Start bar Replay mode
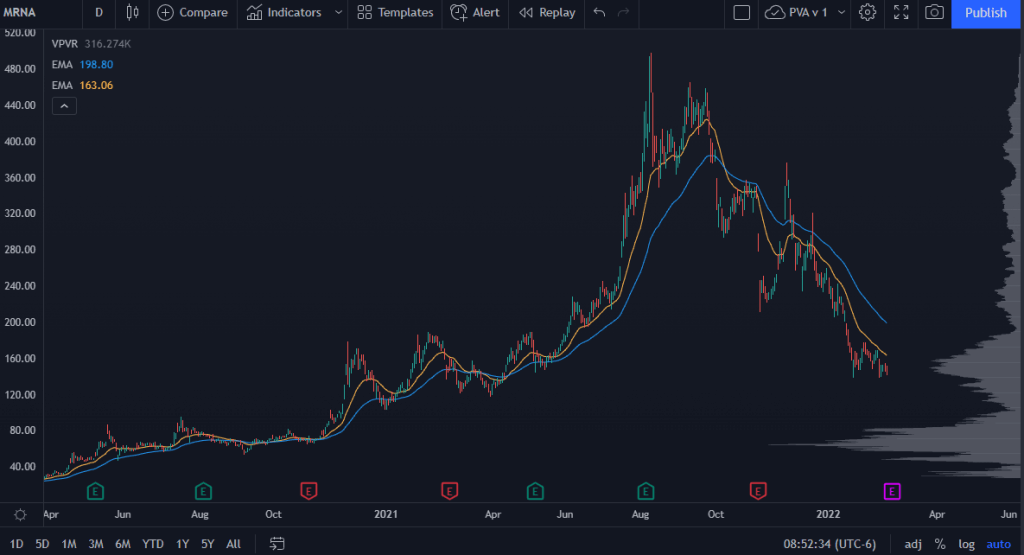Screen dimensions: 1024x555 click(x=547, y=12)
